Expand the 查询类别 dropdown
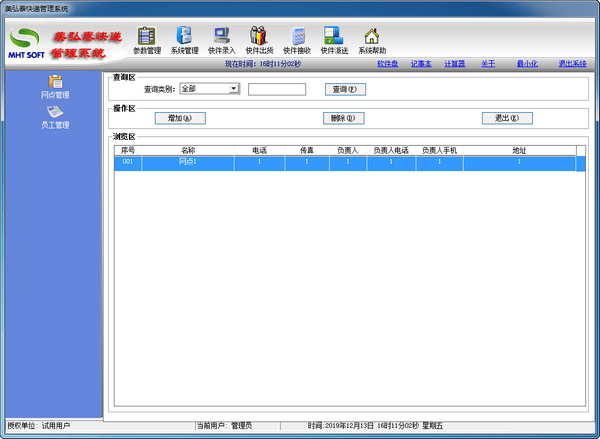The image size is (600, 439). tap(234, 89)
